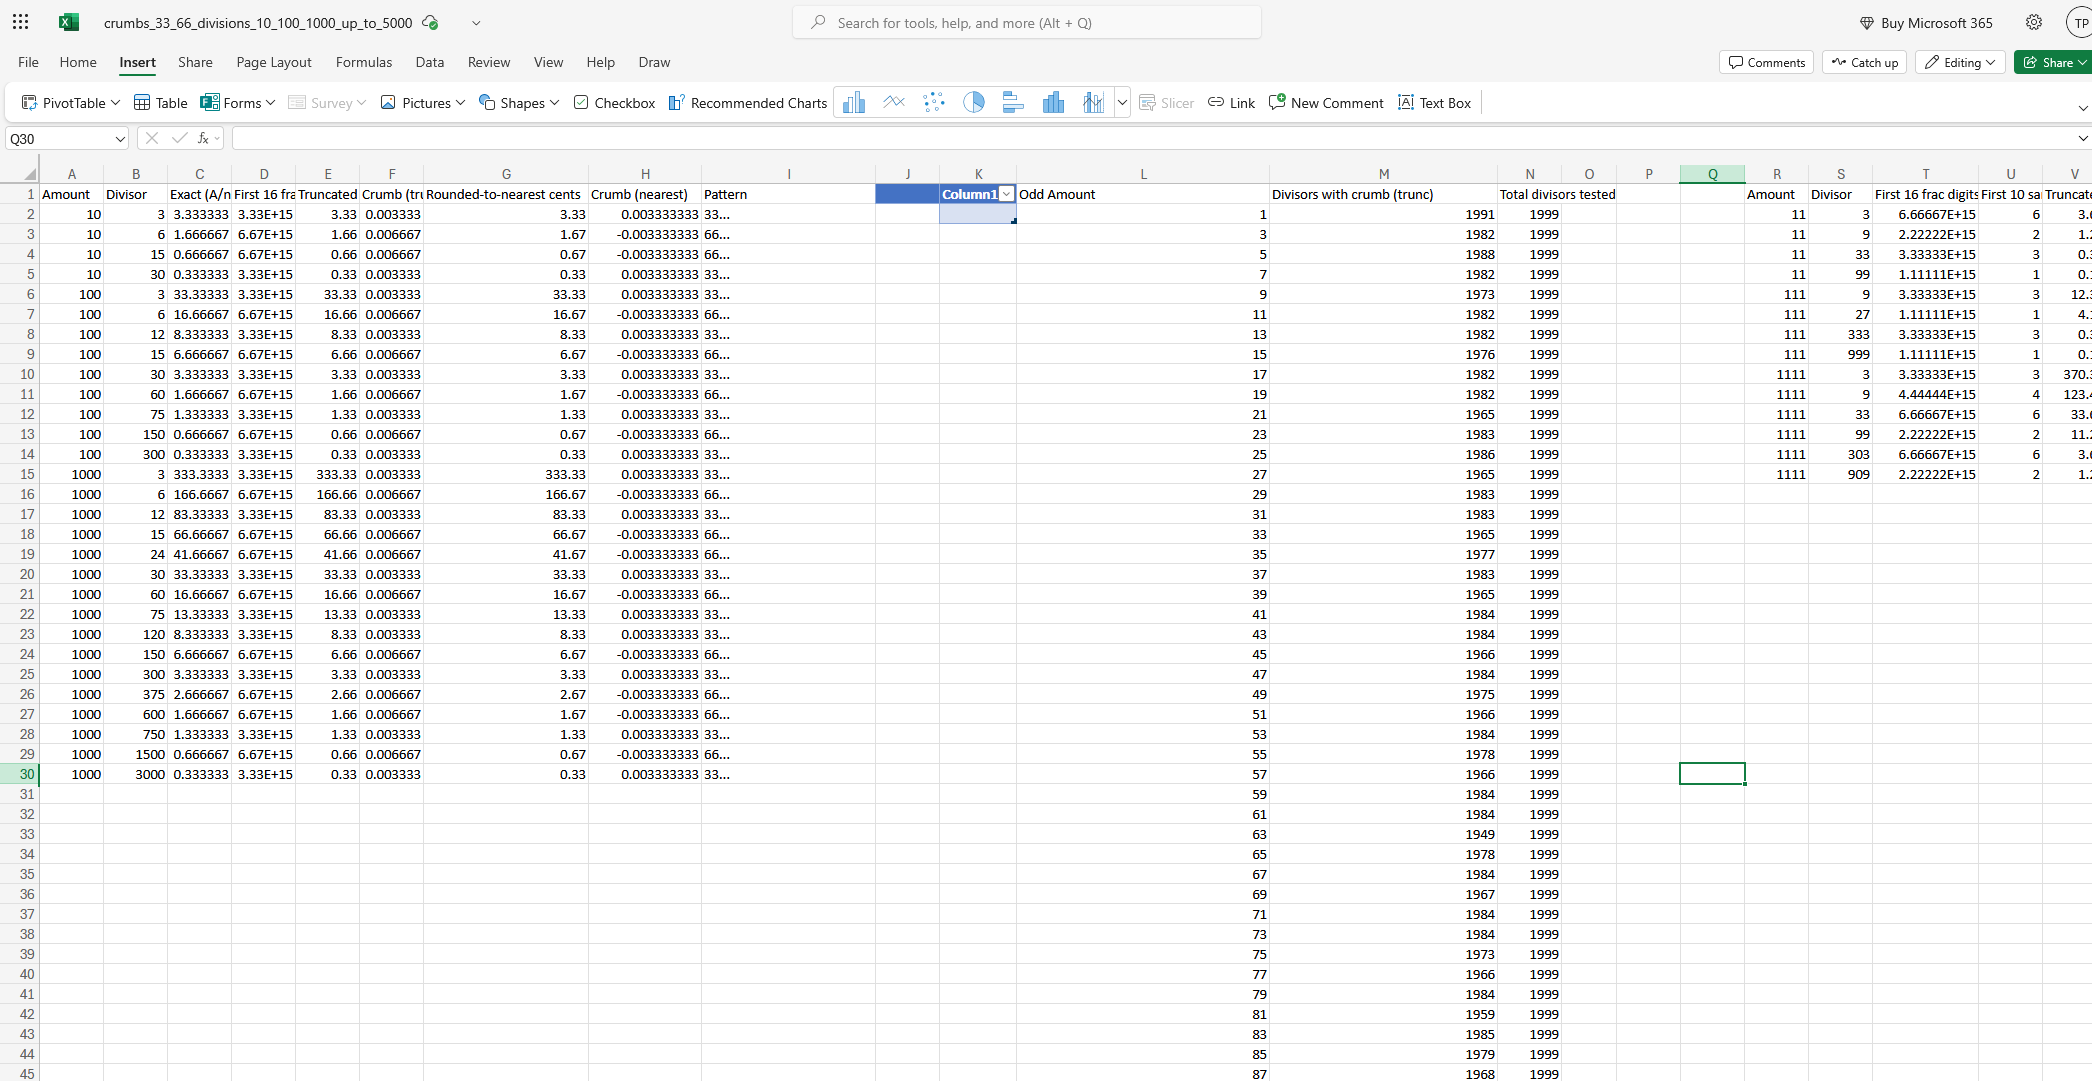Open the settings gear icon

(x=2034, y=22)
